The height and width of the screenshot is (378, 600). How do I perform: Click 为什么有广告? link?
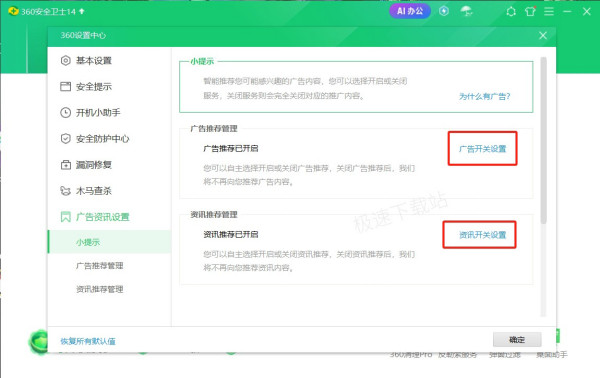point(484,96)
